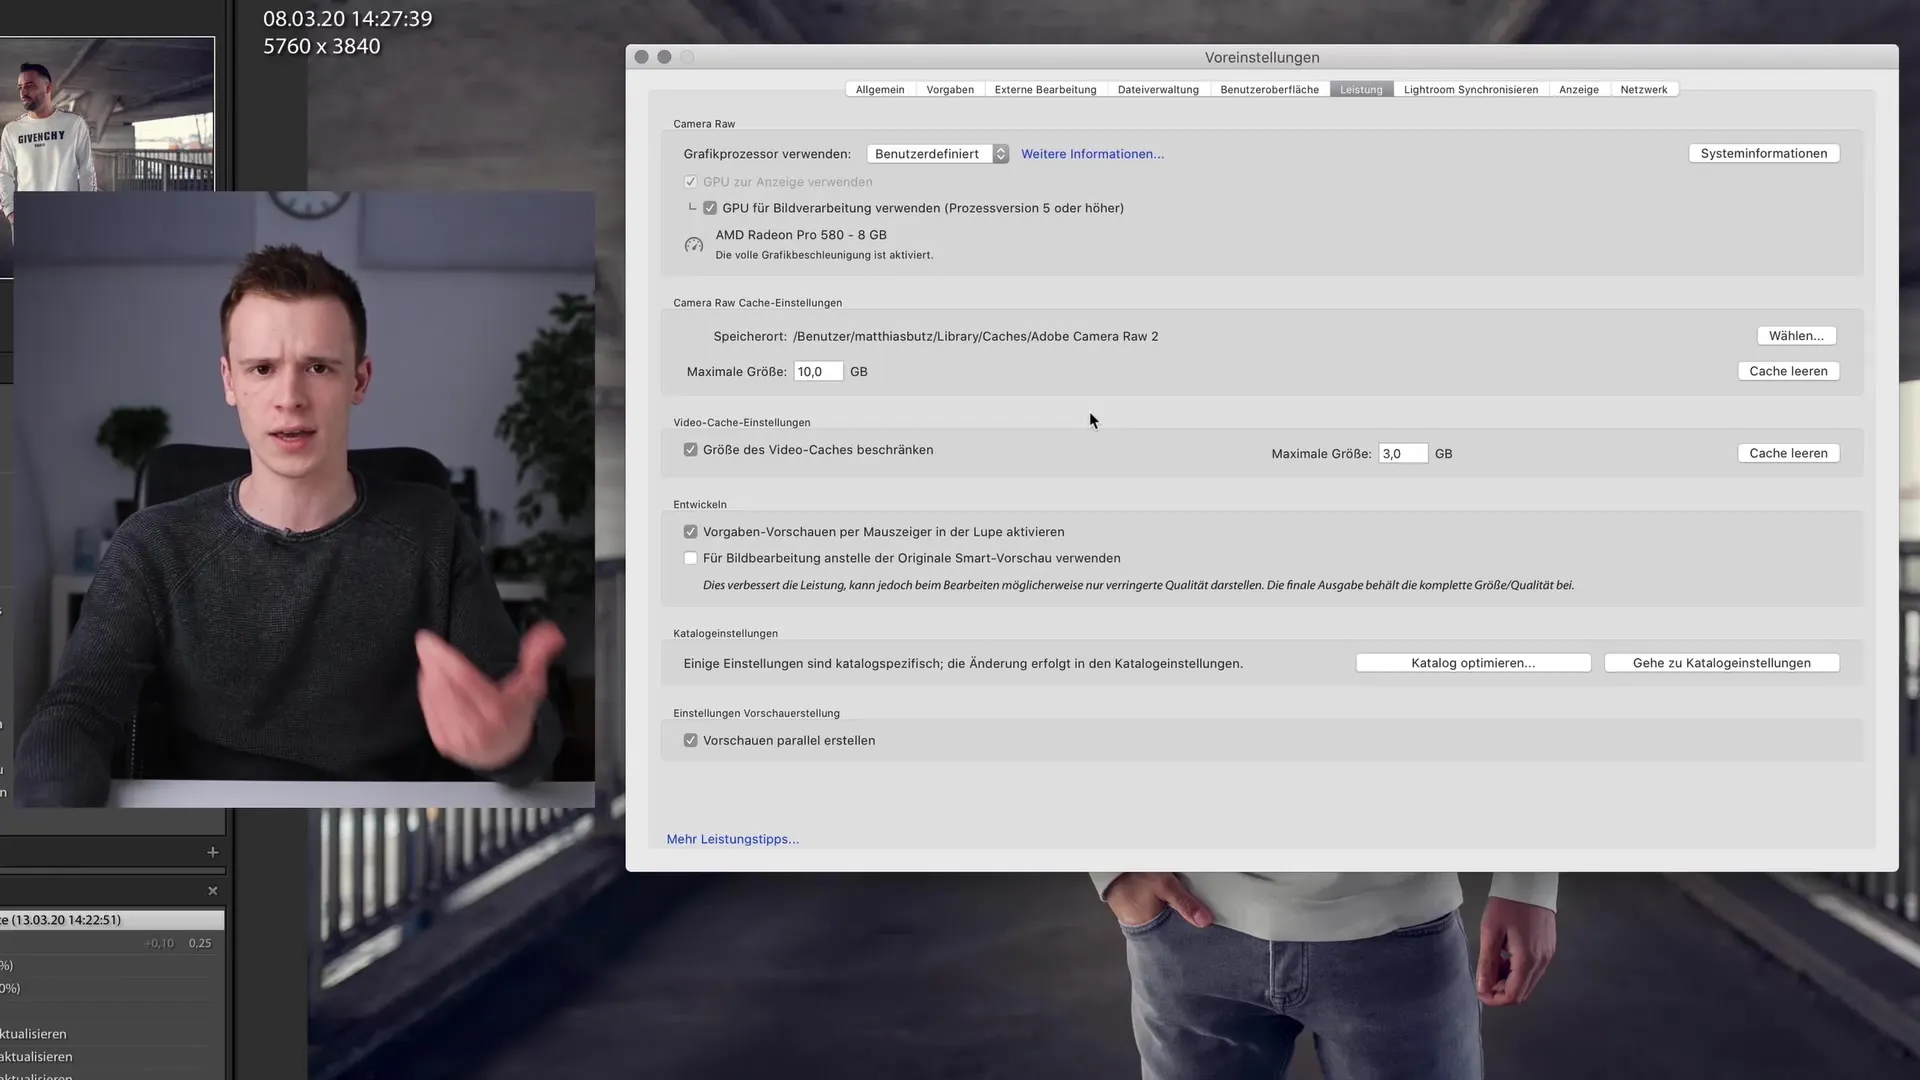The width and height of the screenshot is (1920, 1080).
Task: Open Weitere Informationen link
Action: tap(1092, 154)
